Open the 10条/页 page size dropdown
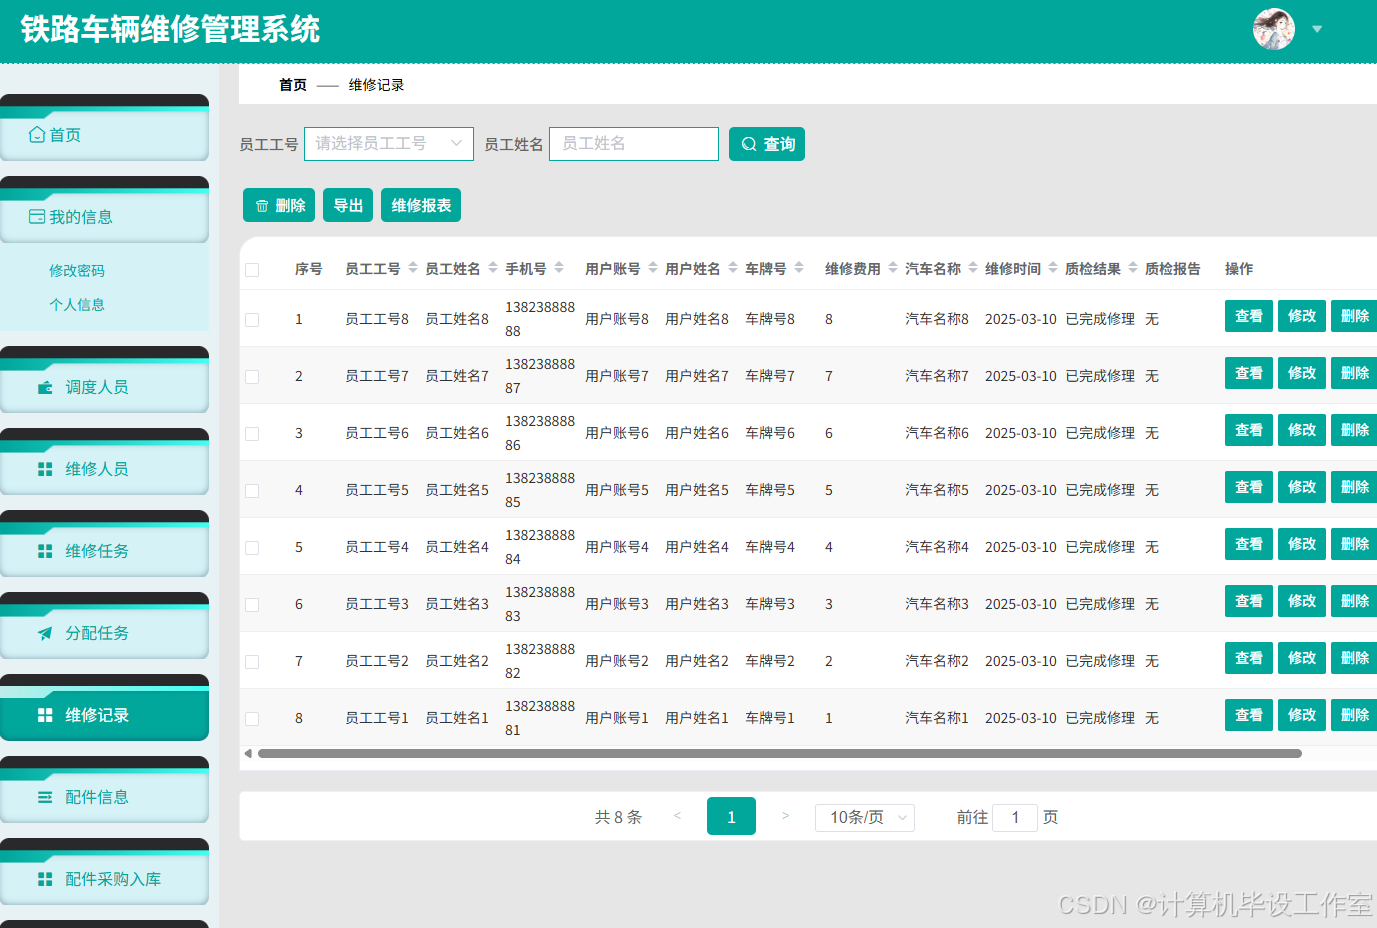This screenshot has height=928, width=1377. (x=865, y=817)
